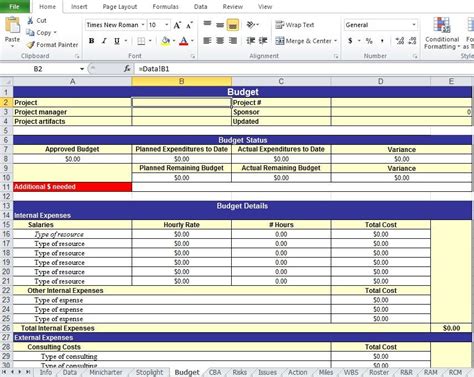Open the font size dropdown
The image size is (474, 377).
click(x=167, y=25)
